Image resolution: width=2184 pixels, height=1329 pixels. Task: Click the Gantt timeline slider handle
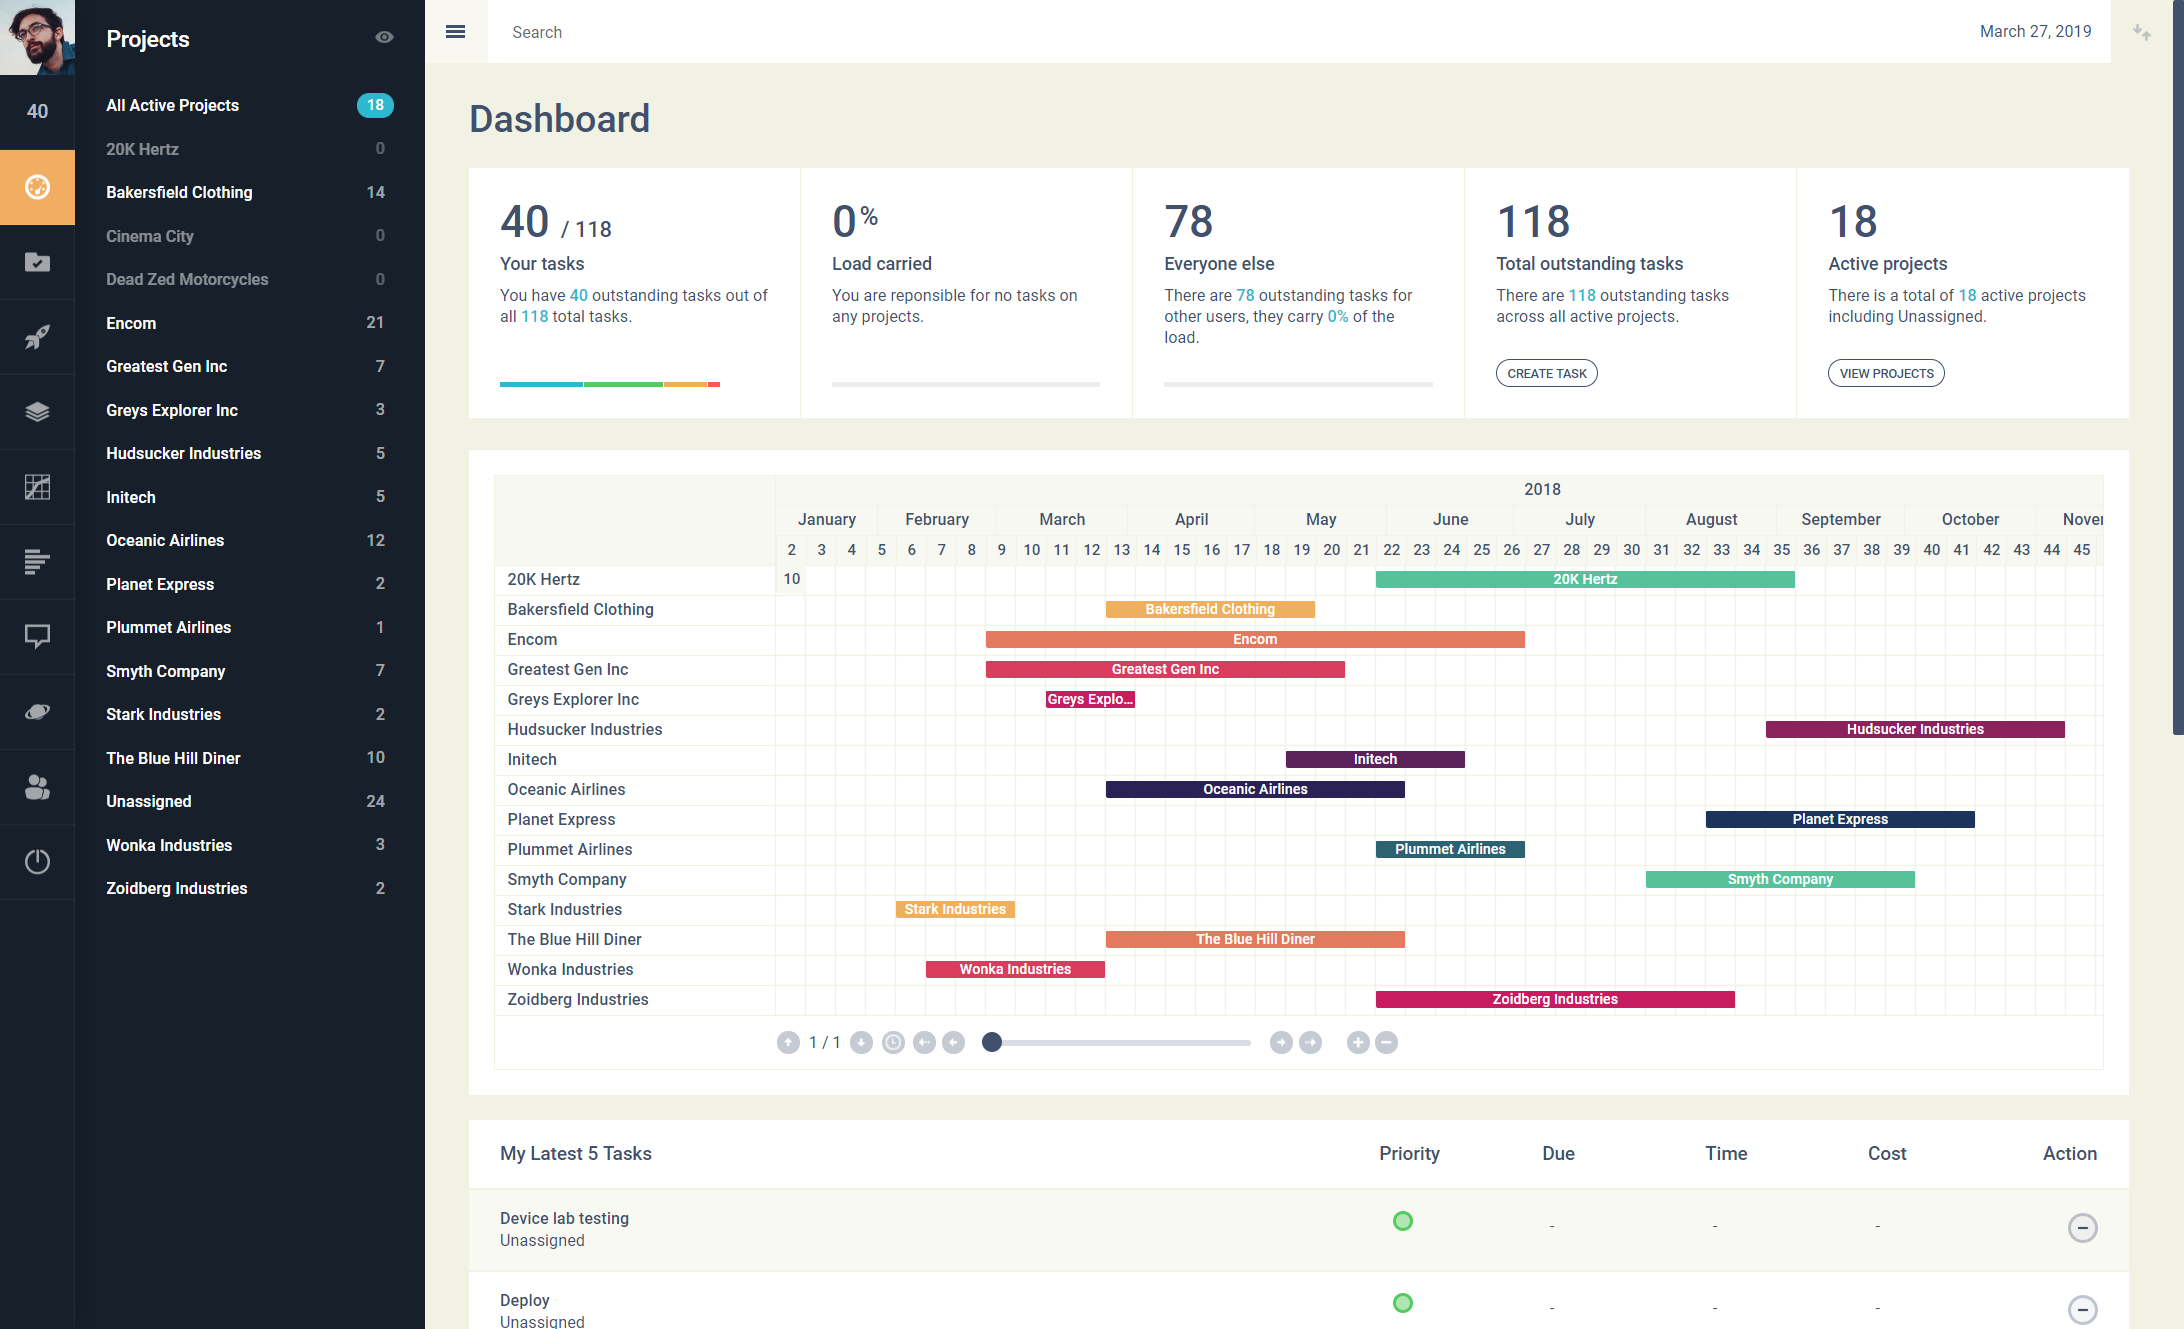[x=991, y=1043]
